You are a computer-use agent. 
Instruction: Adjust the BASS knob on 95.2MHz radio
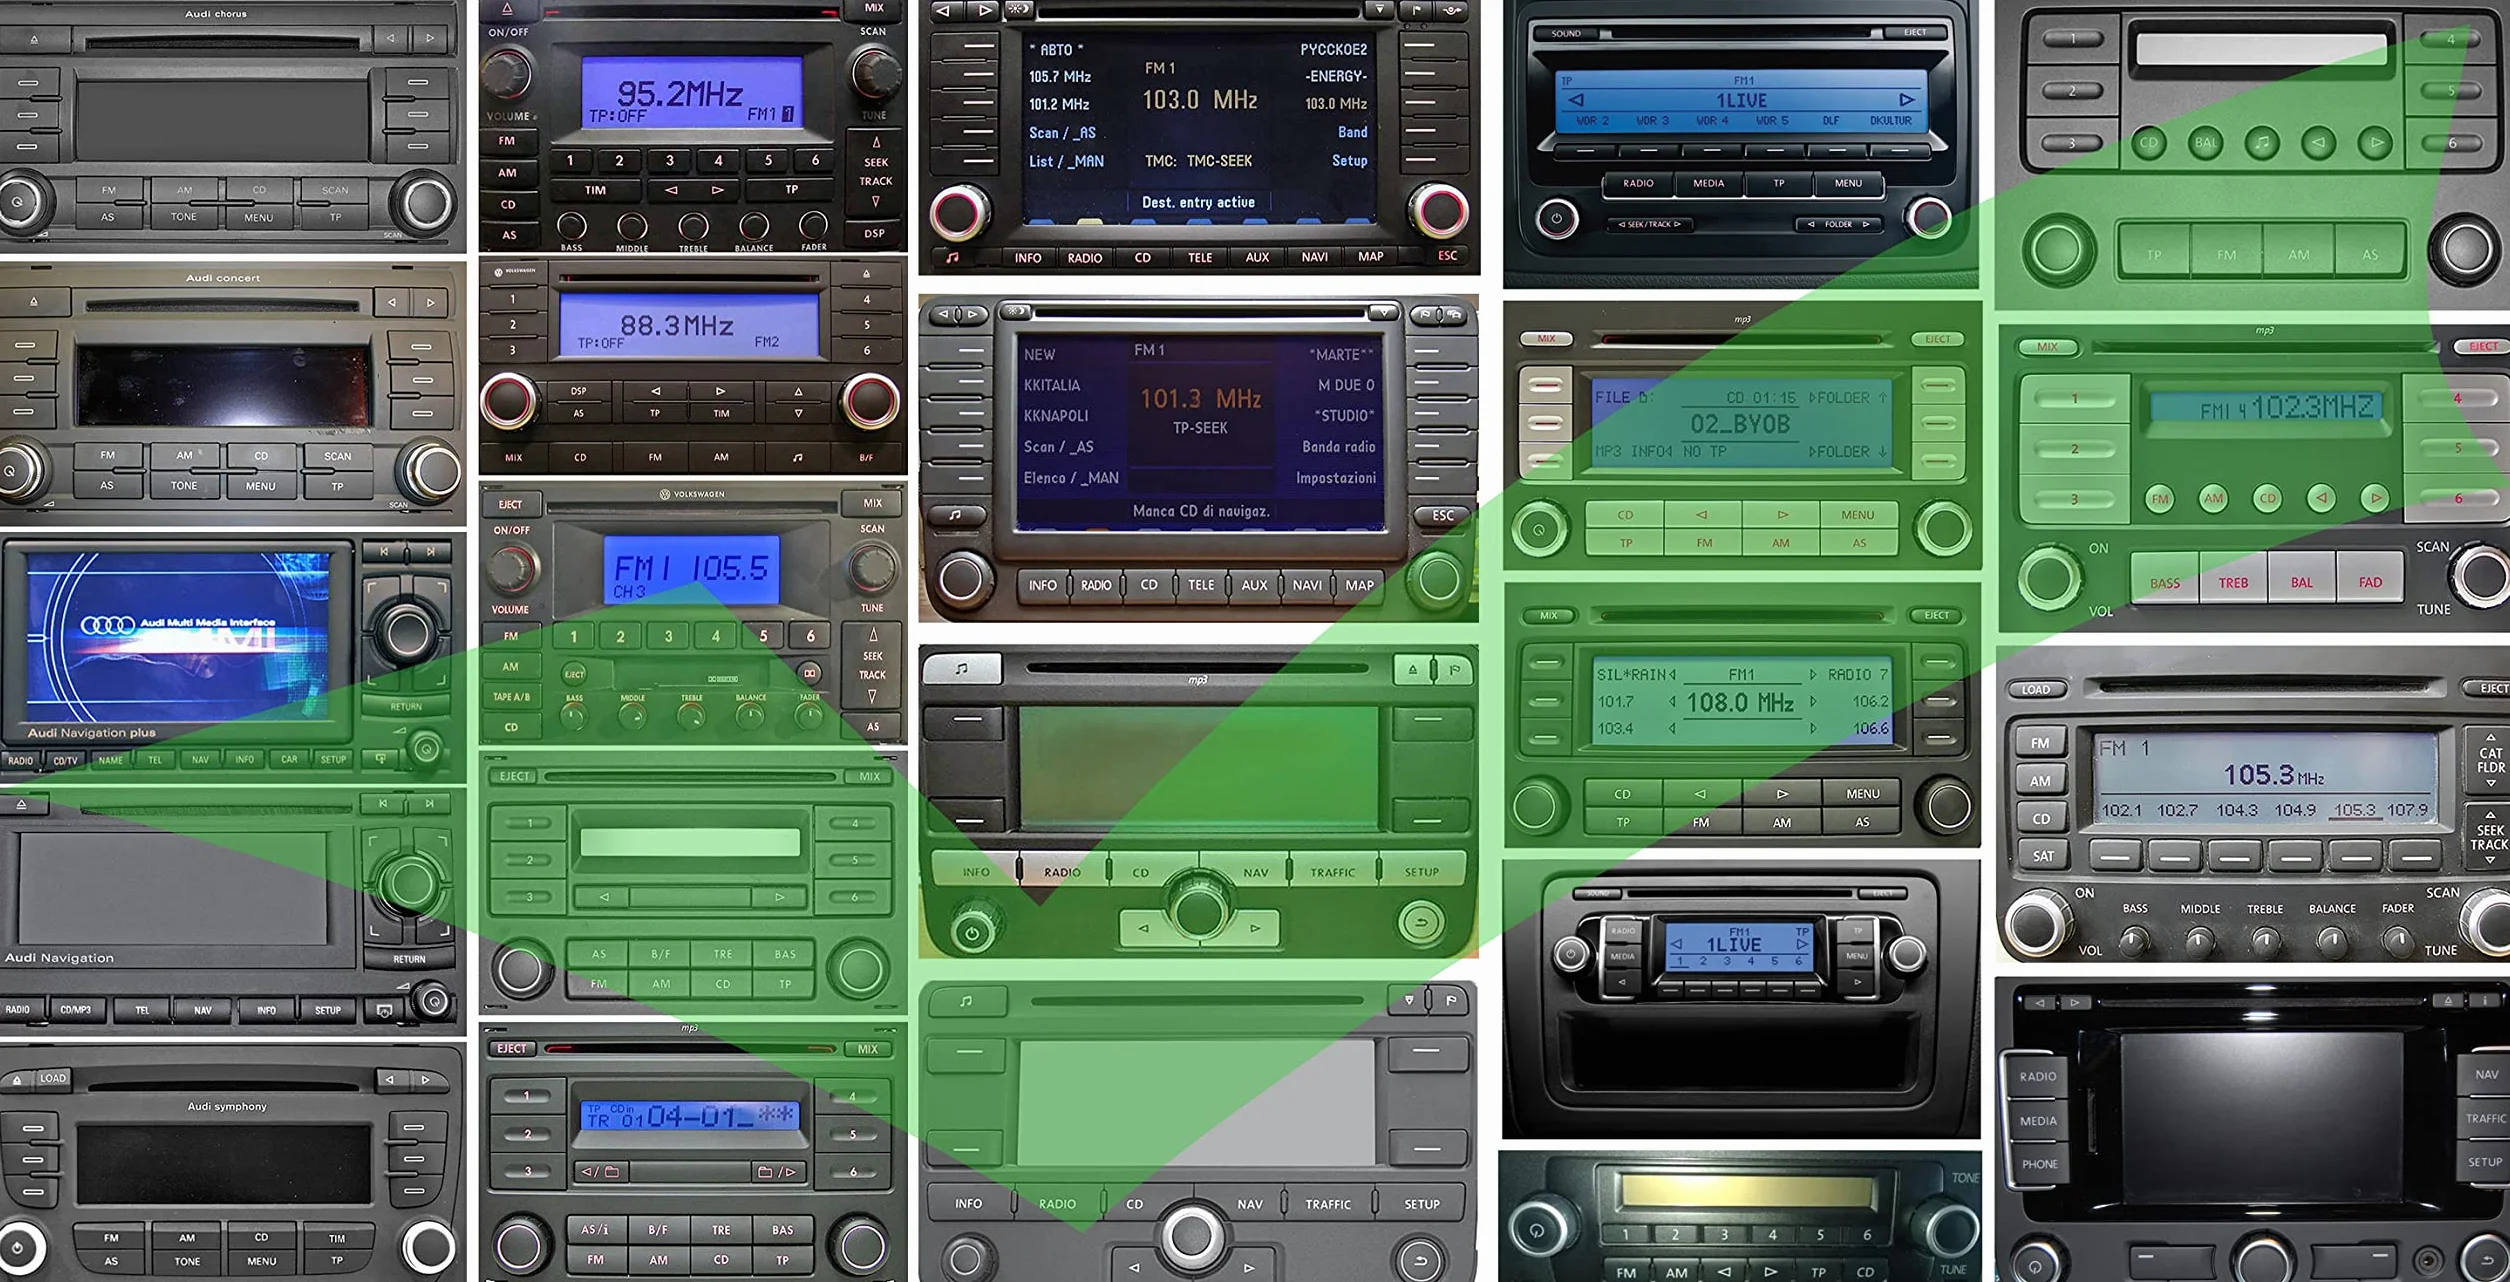pyautogui.click(x=571, y=226)
